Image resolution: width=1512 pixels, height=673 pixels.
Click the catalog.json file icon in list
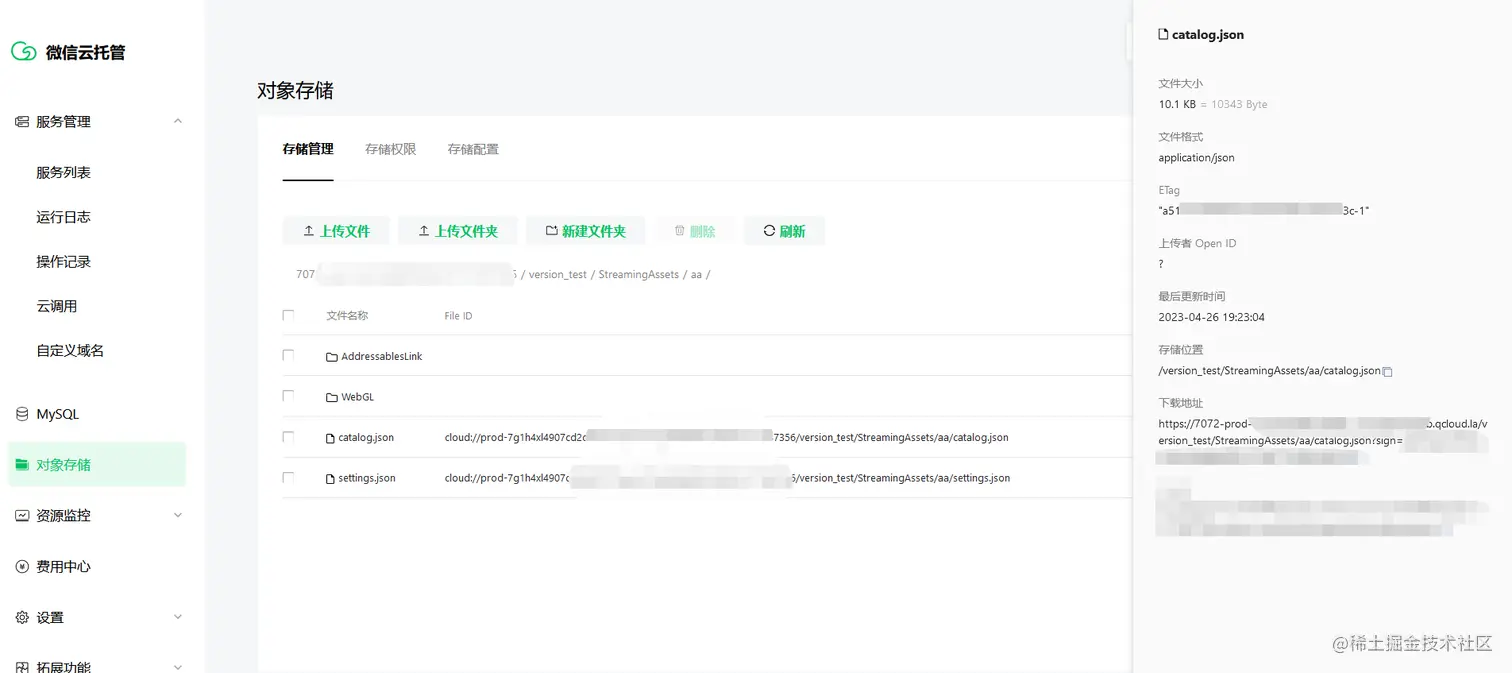click(x=331, y=438)
